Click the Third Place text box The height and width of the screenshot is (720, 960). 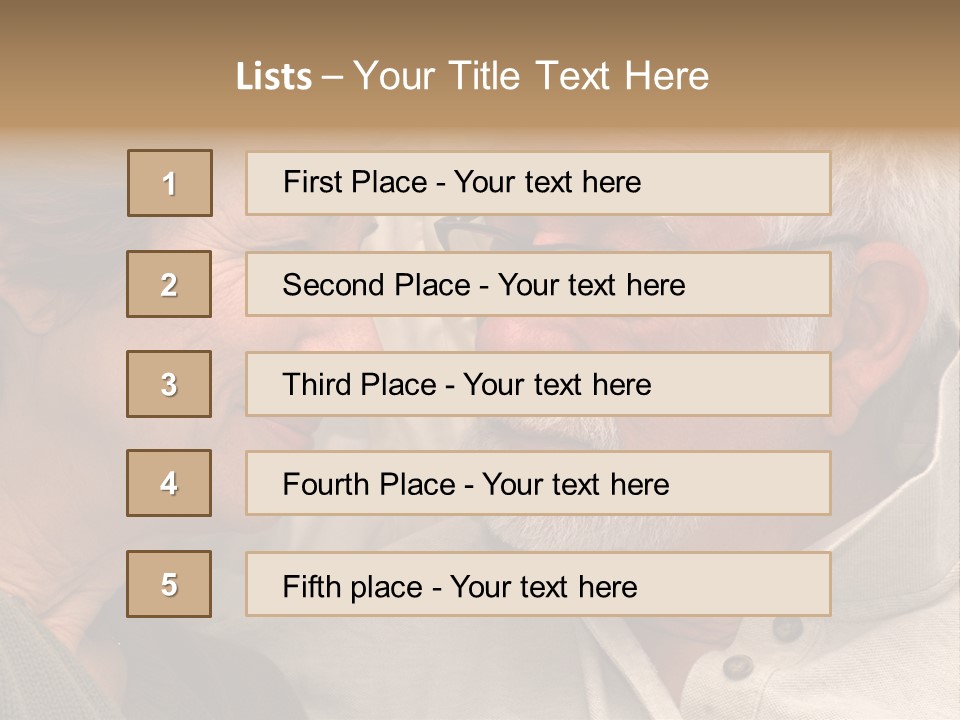click(538, 384)
